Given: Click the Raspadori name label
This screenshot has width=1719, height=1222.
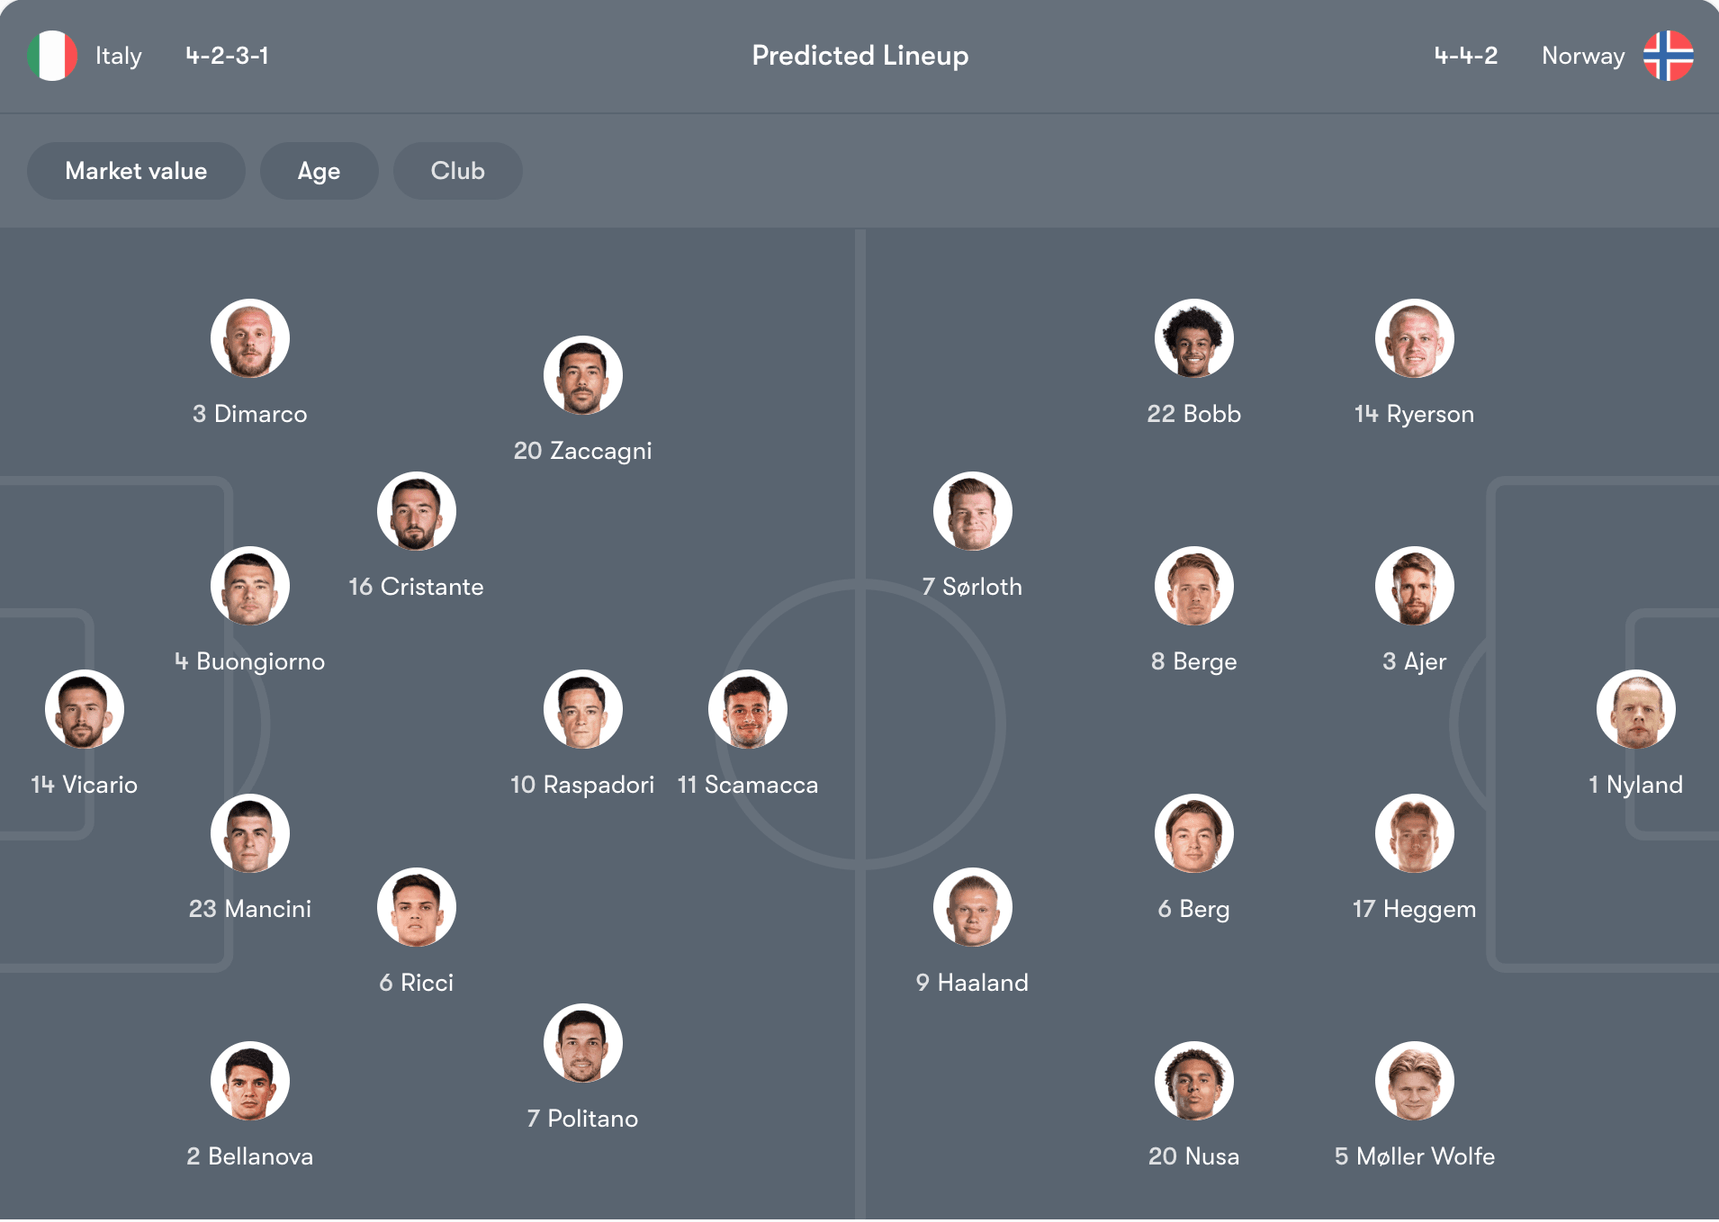Looking at the screenshot, I should point(583,785).
